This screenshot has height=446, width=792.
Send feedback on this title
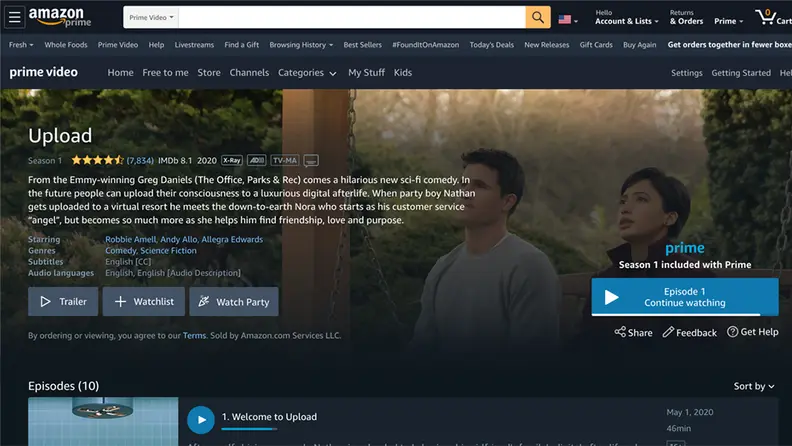point(689,332)
